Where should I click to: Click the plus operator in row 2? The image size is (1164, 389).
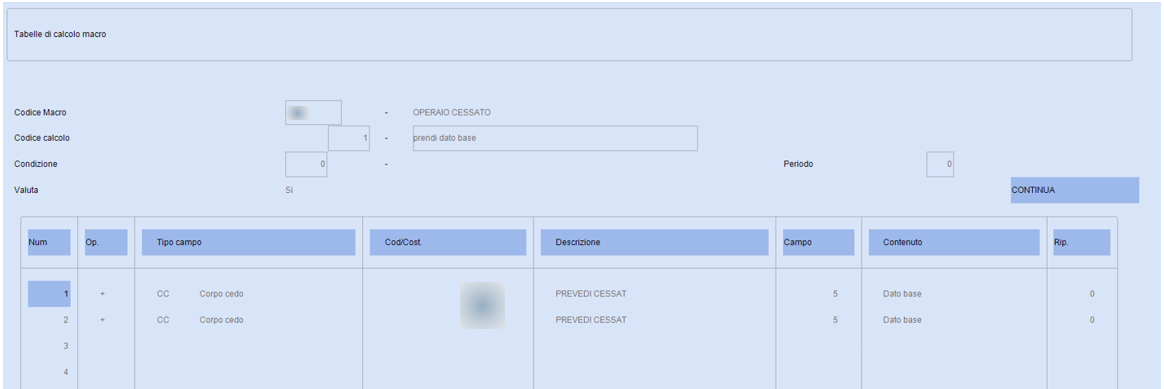coord(102,320)
